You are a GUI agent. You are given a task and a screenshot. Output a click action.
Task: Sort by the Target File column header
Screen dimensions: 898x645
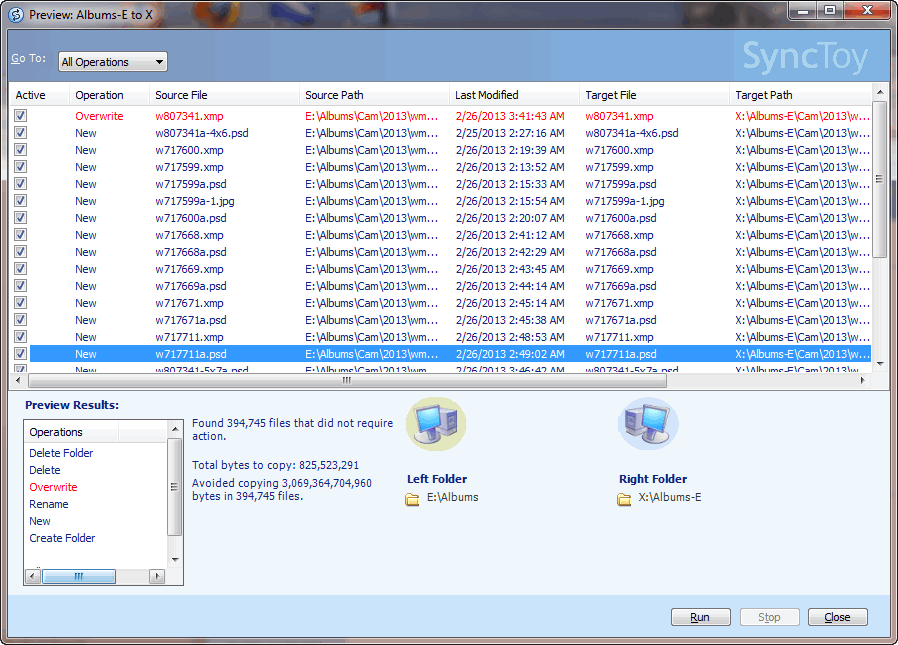[654, 95]
